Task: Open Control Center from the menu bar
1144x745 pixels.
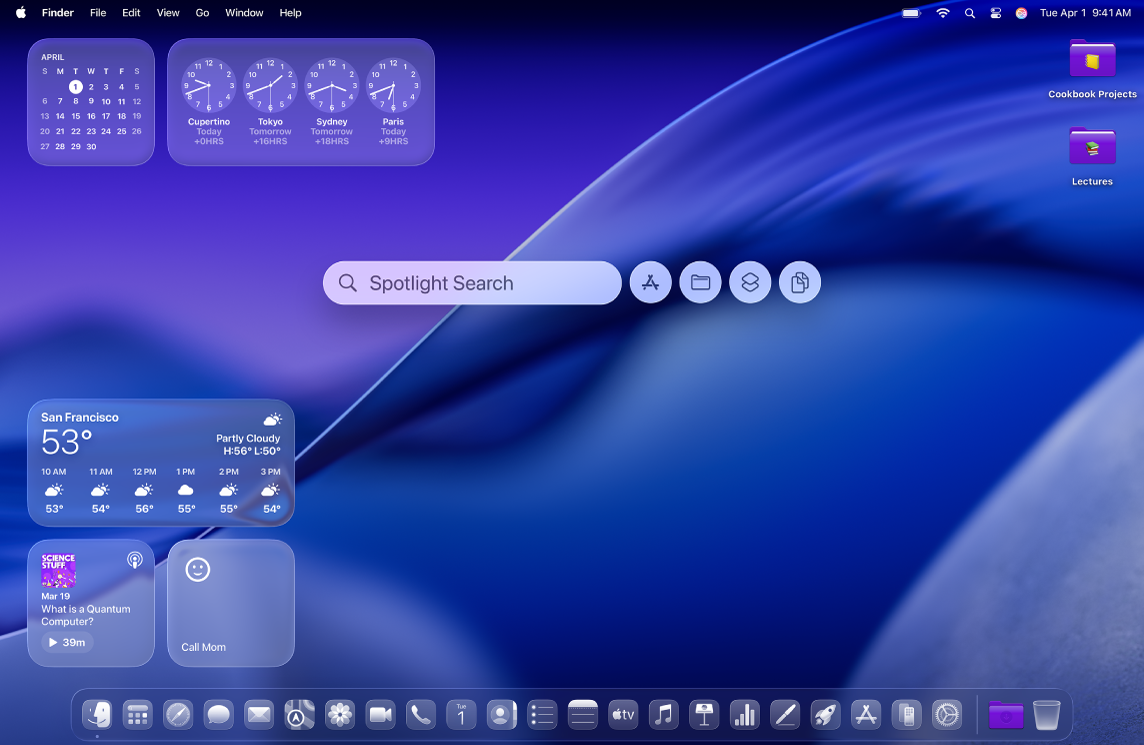Action: click(995, 13)
